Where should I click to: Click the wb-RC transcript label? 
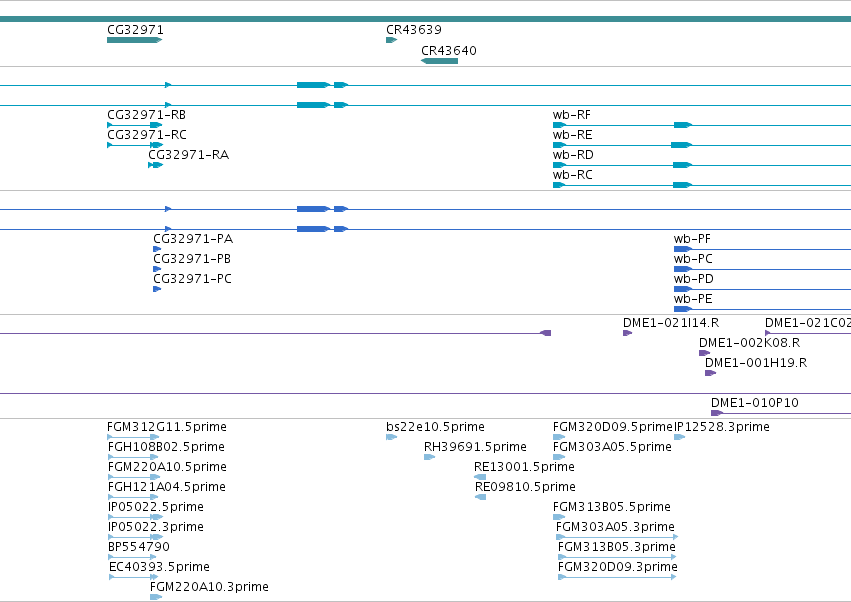pyautogui.click(x=573, y=175)
